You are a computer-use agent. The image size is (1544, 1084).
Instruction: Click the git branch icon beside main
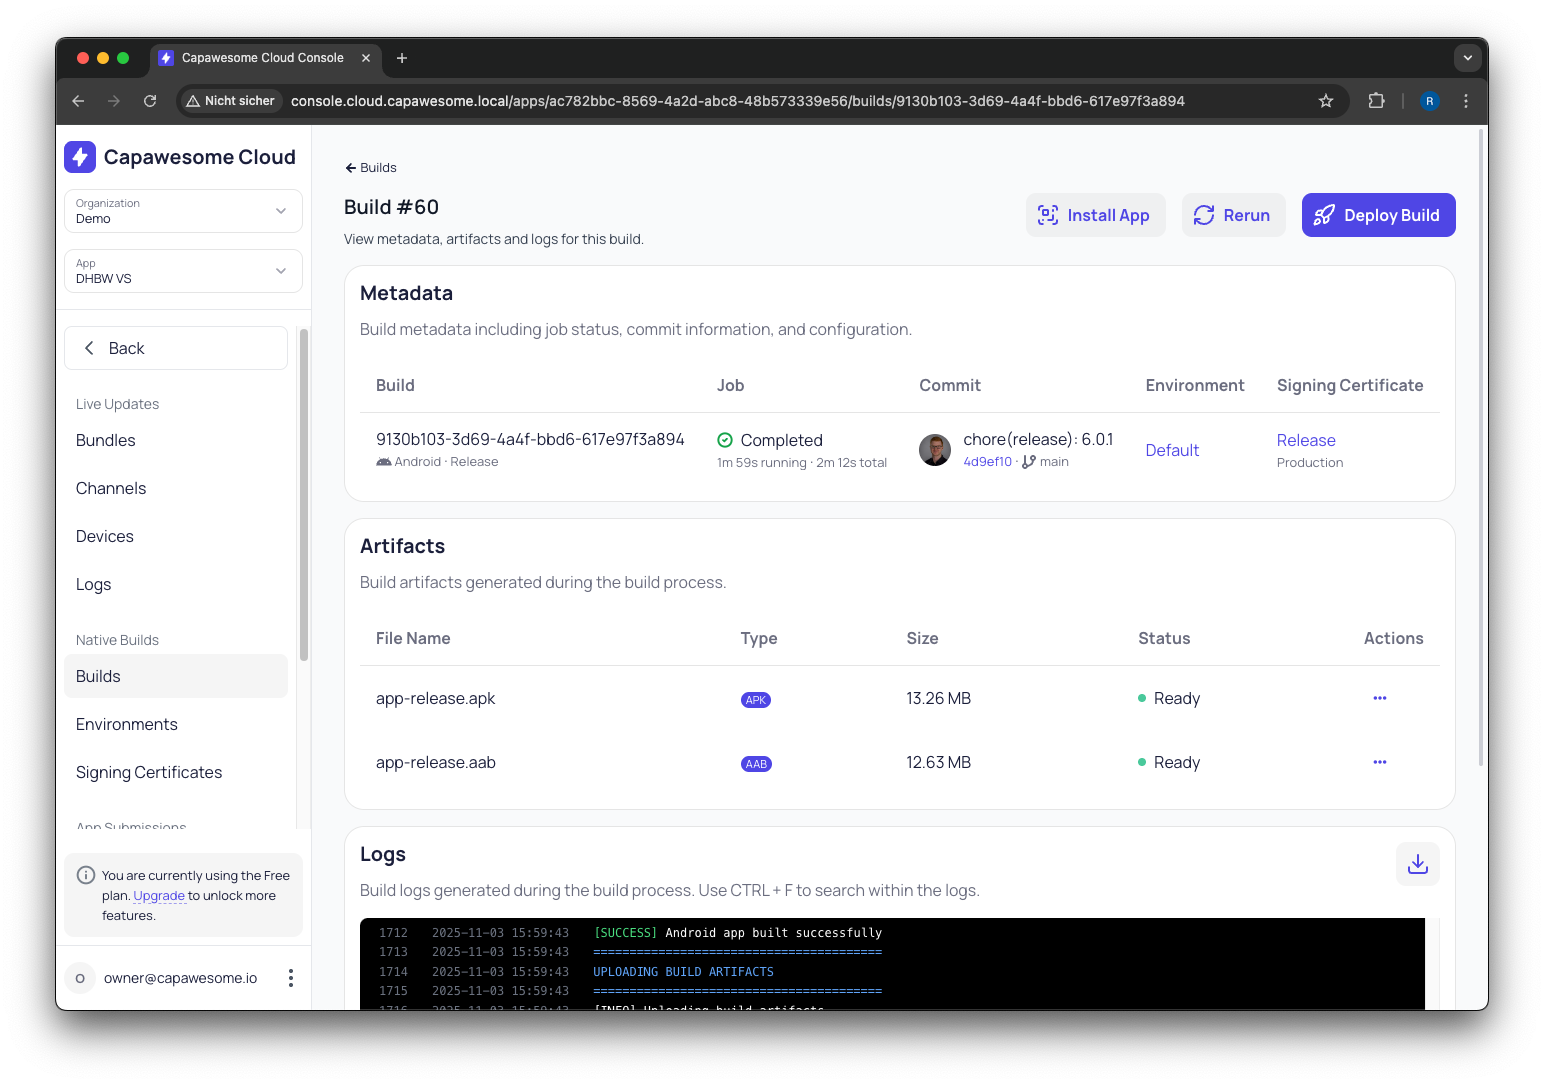coord(1029,461)
